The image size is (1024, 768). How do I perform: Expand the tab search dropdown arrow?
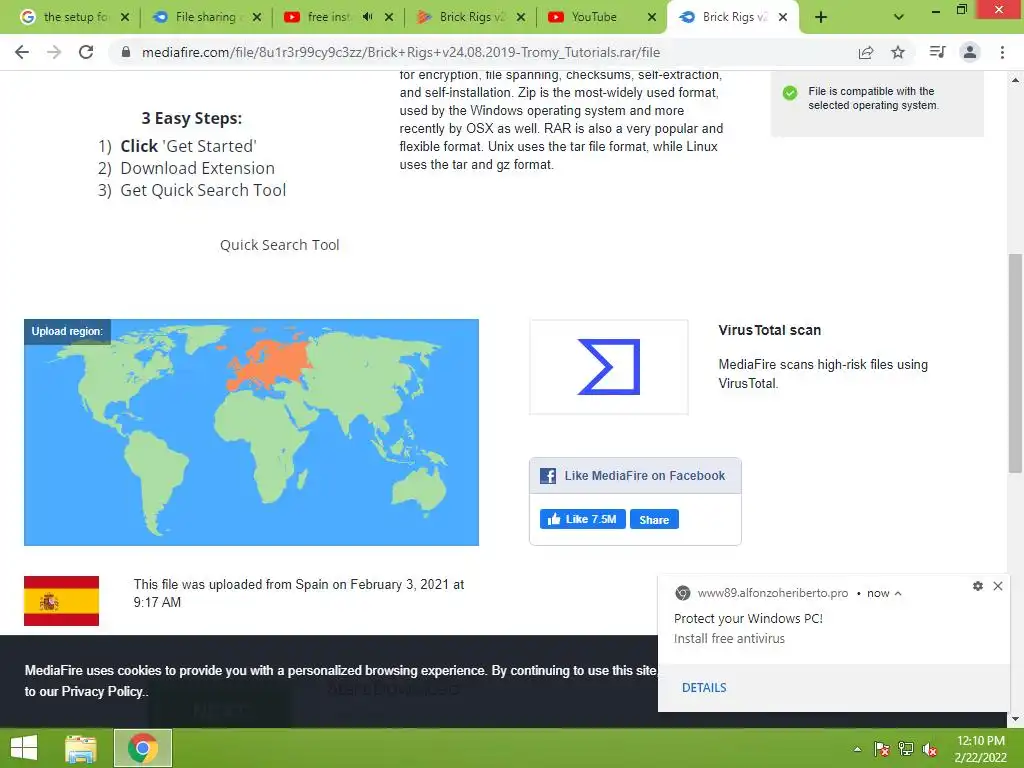(899, 17)
